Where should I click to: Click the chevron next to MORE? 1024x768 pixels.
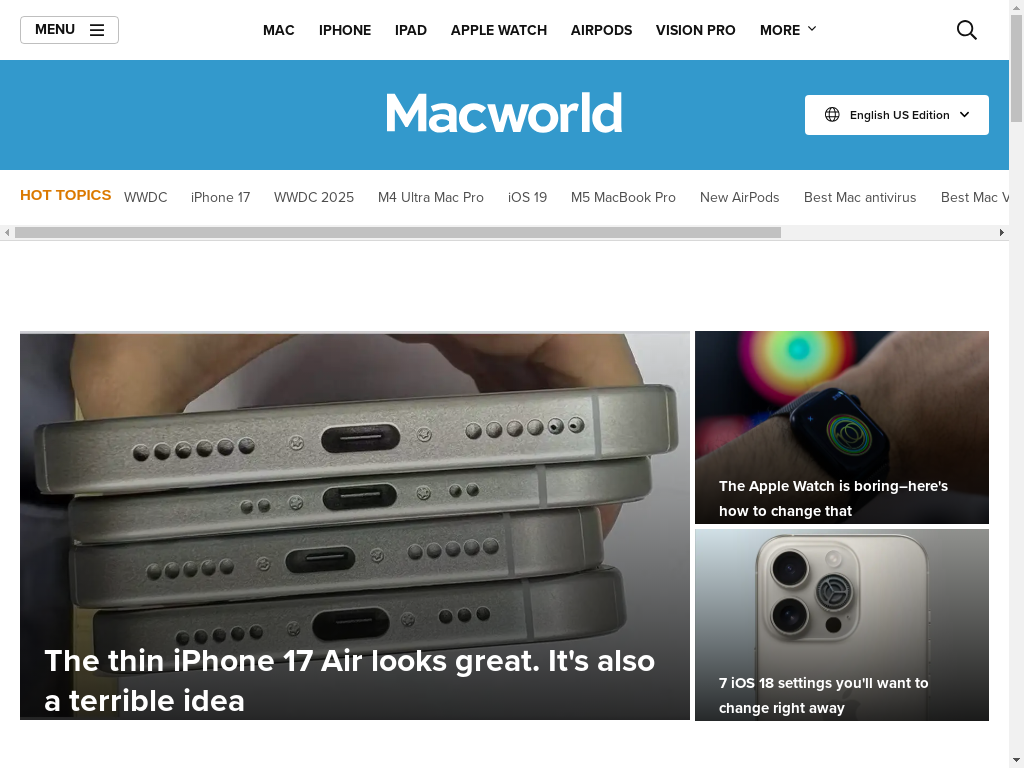[812, 29]
